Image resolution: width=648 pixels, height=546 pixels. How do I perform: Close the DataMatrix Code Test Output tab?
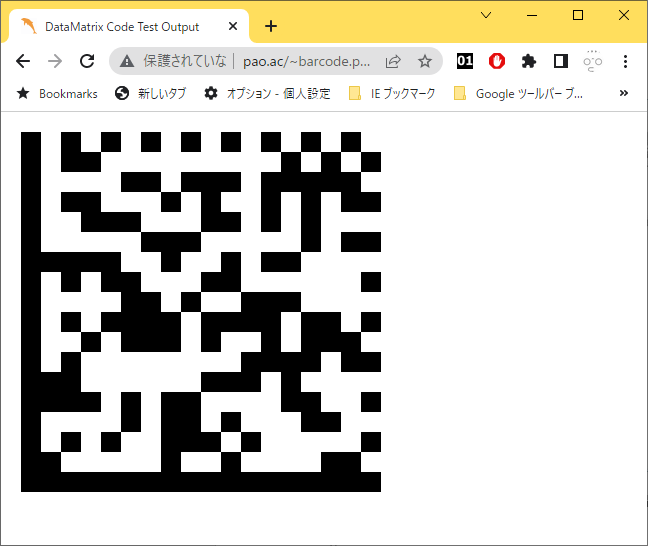point(233,26)
